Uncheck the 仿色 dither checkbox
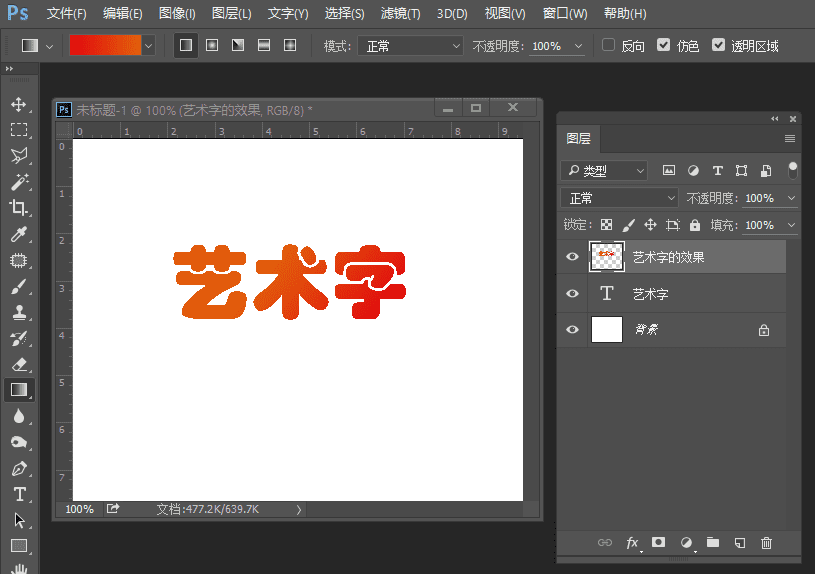The width and height of the screenshot is (815, 574). (x=664, y=46)
